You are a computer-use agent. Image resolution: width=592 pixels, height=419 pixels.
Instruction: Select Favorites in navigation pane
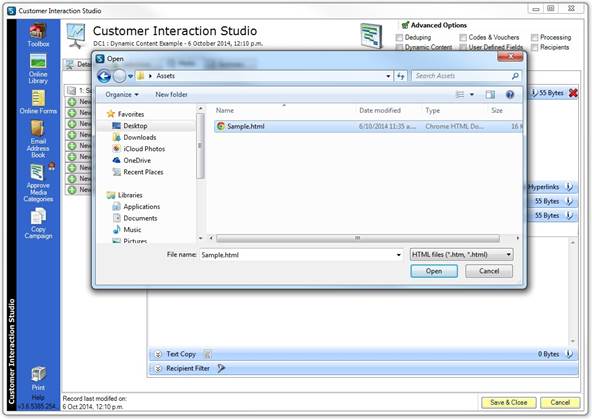click(126, 114)
